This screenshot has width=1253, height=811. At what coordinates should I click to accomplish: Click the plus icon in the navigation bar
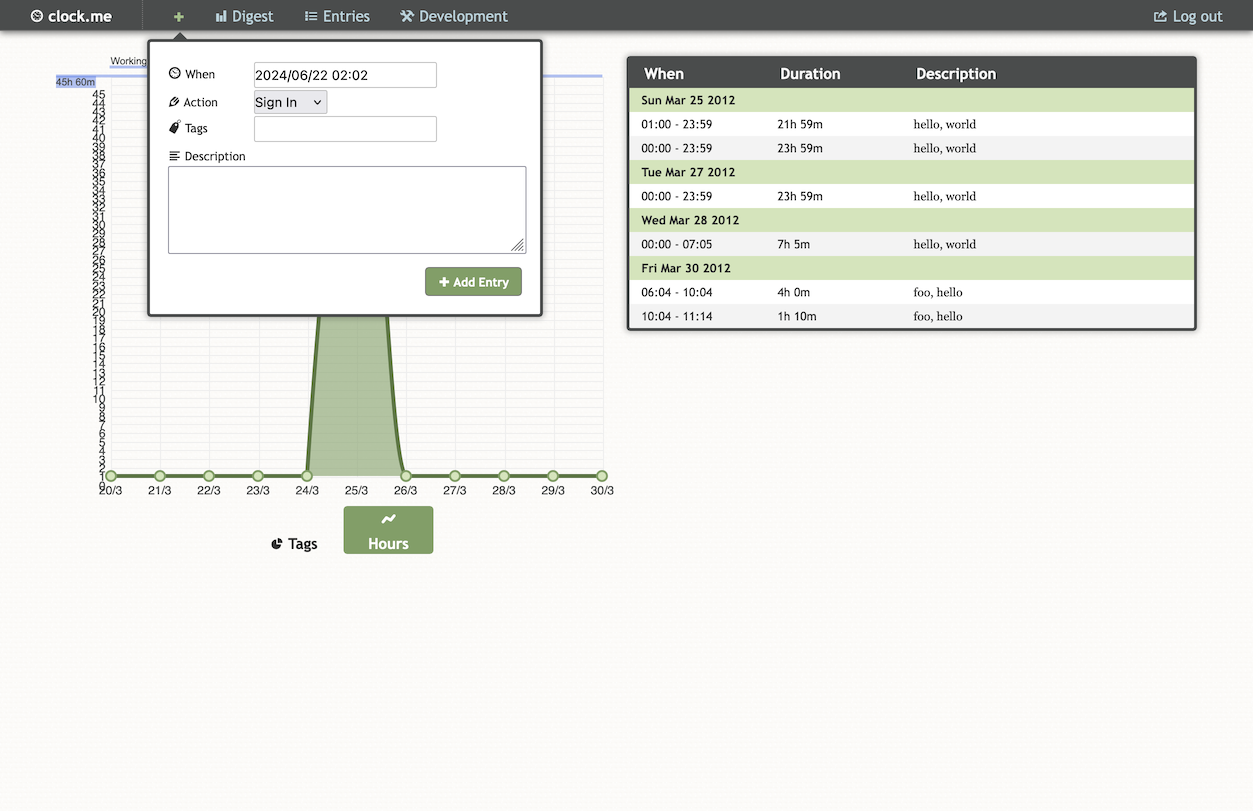[179, 16]
